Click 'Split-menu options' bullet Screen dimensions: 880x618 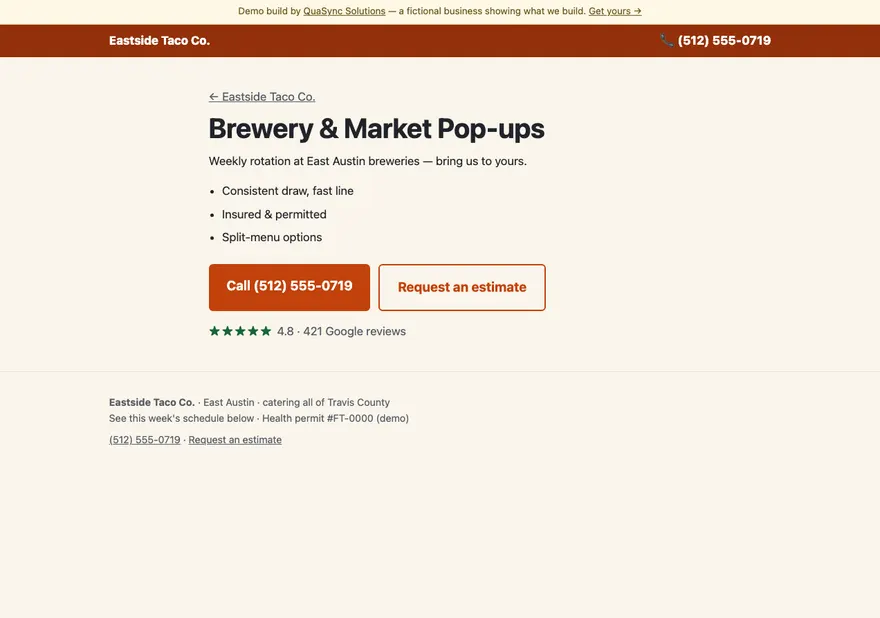click(x=272, y=237)
